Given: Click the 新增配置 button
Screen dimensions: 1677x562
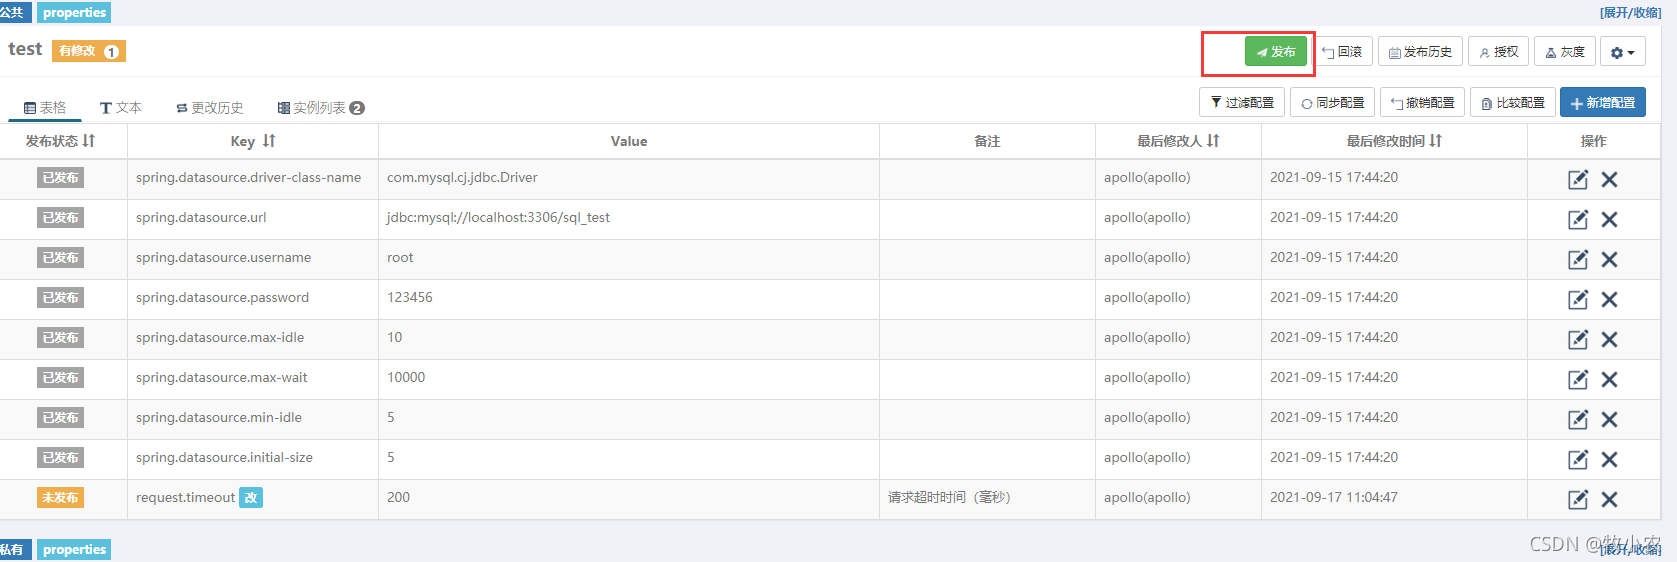Looking at the screenshot, I should click(x=1603, y=103).
